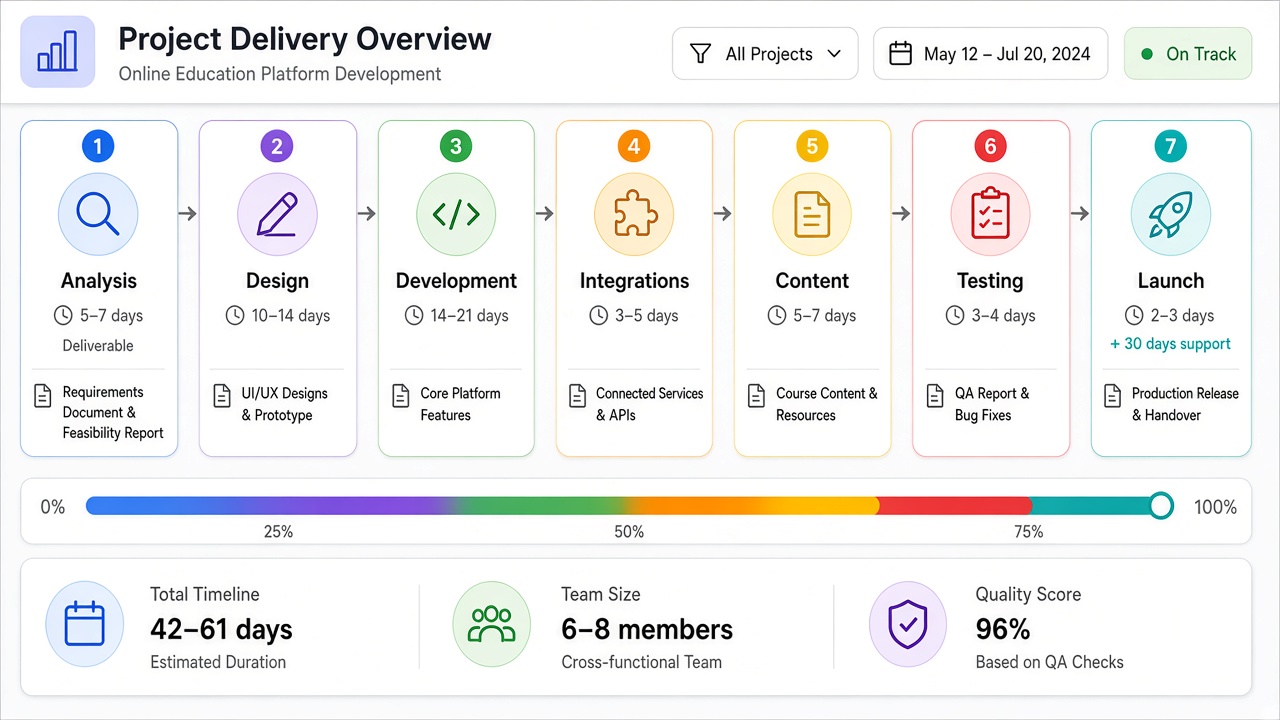Click the Total Timeline calendar icon
This screenshot has height=720, width=1280.
point(85,624)
